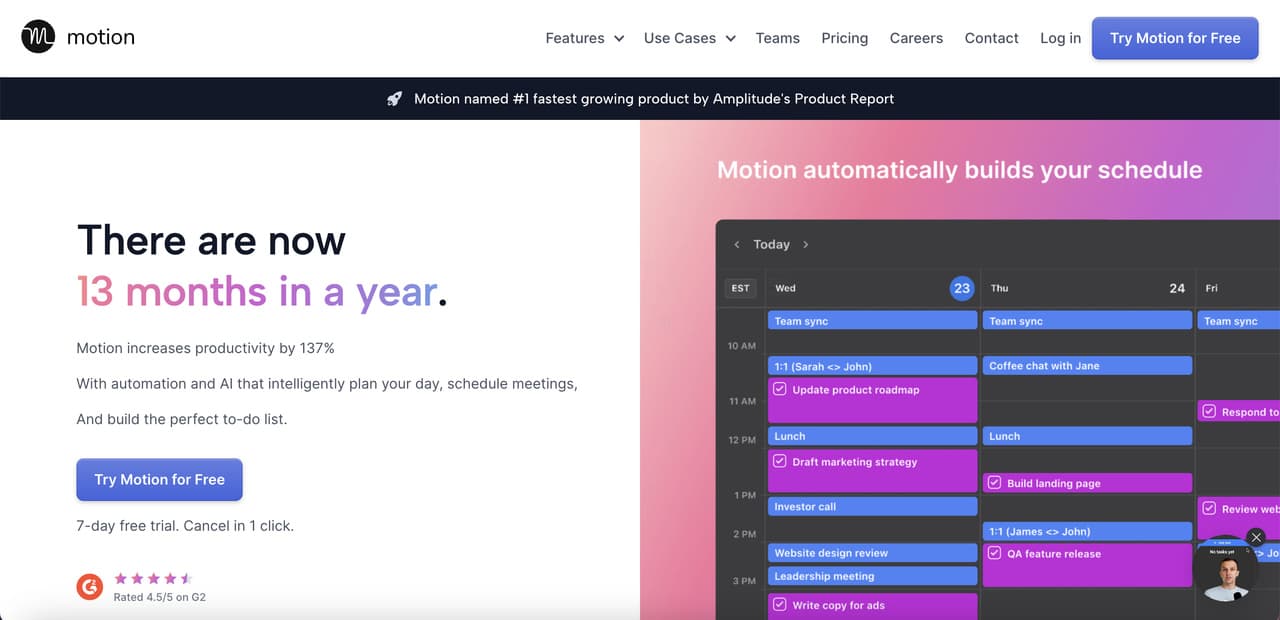Click Rated 4.5/5 on G2 text
The height and width of the screenshot is (620, 1280).
160,597
